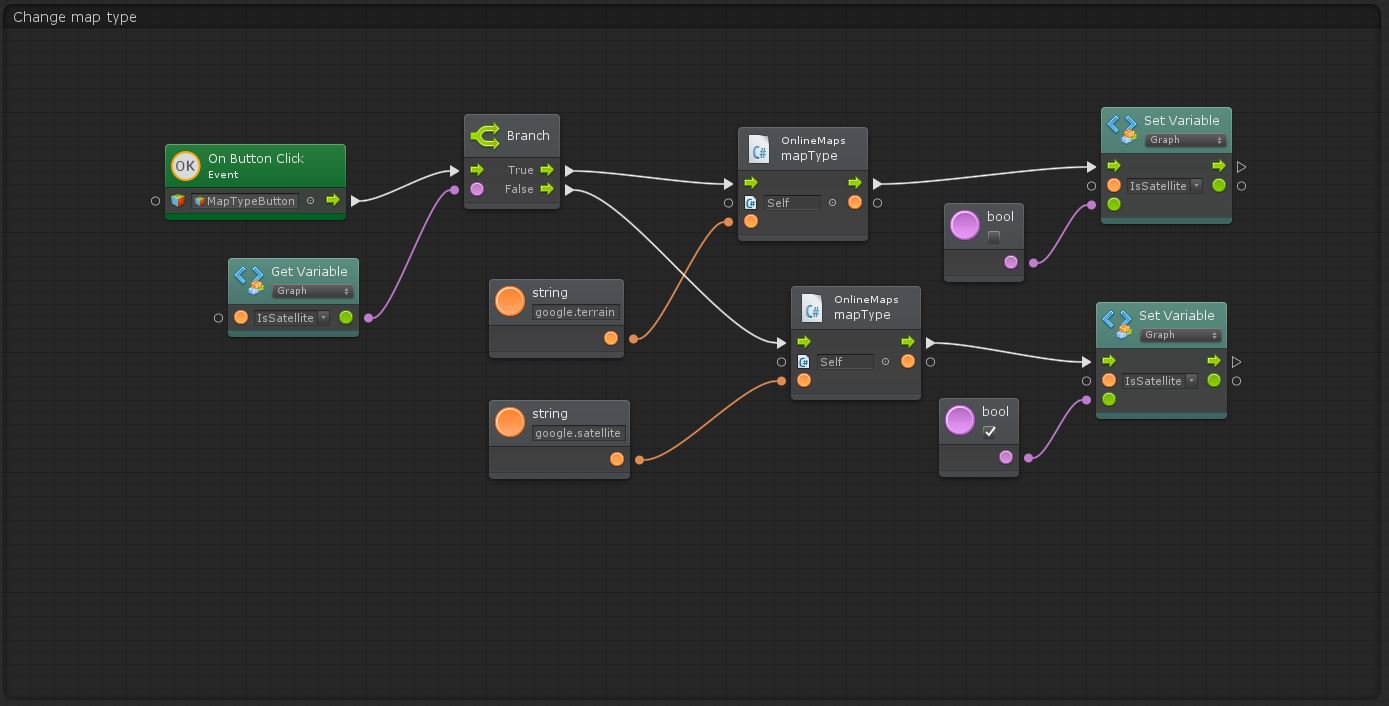
Task: Click the upper mapType node's output flow arrow
Action: click(x=855, y=183)
